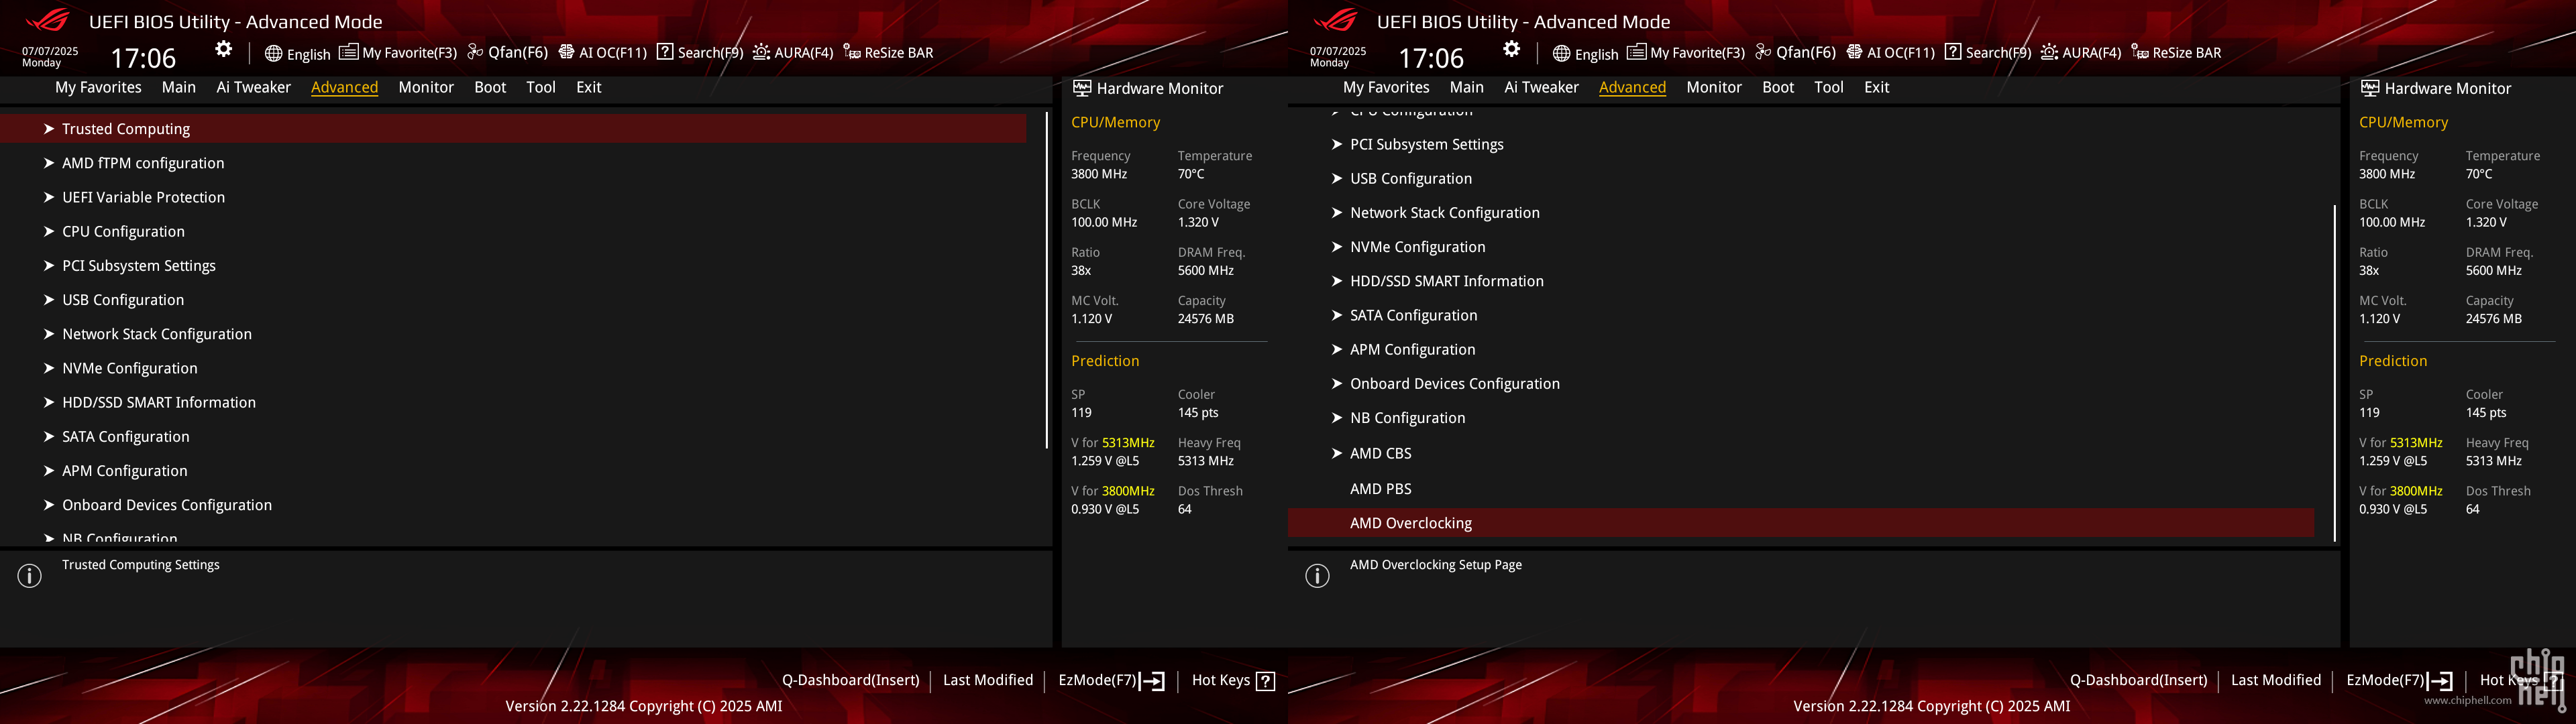Expand NB Configuration arrow in right screen
This screenshot has height=724, width=2576.
[x=1337, y=417]
